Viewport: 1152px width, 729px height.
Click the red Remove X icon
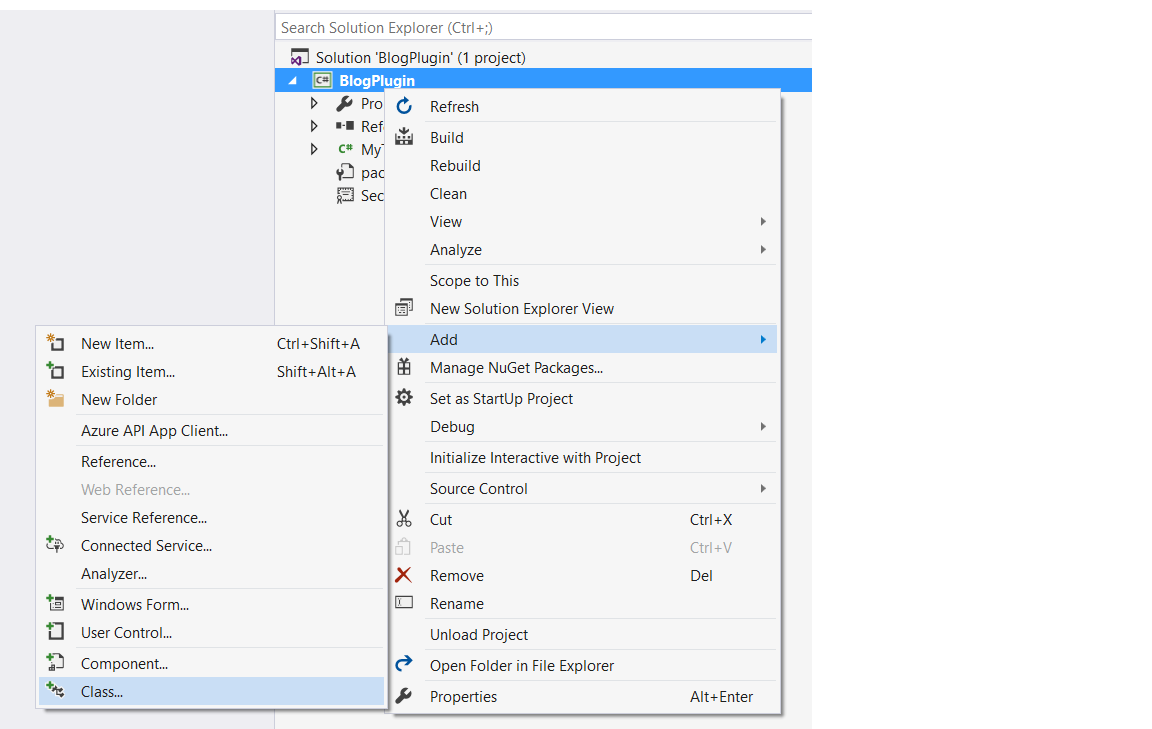pyautogui.click(x=404, y=575)
